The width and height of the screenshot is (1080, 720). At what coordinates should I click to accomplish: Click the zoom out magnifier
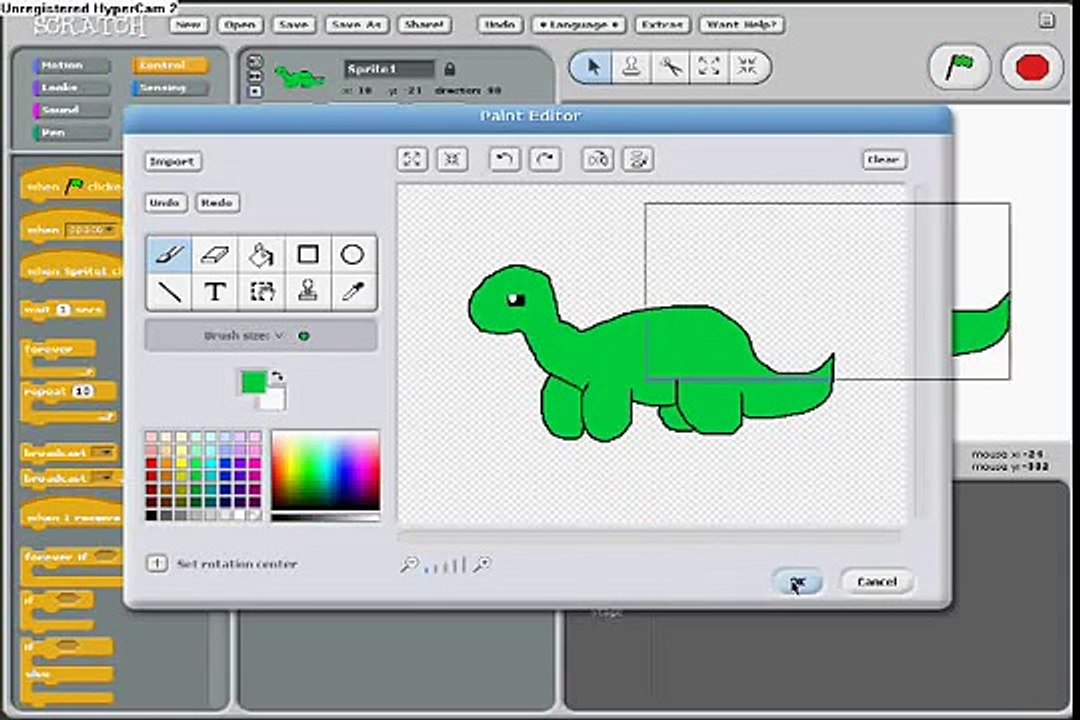click(x=409, y=565)
